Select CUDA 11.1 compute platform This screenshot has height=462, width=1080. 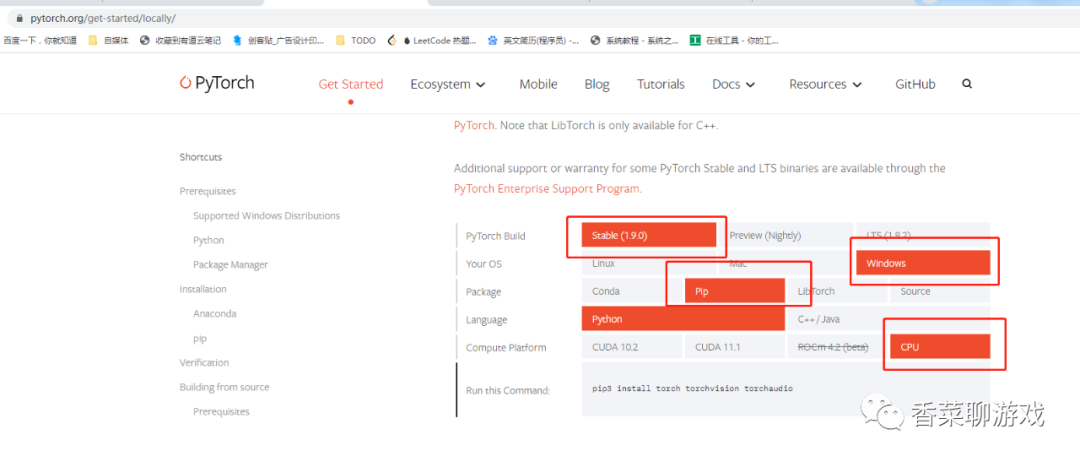pos(735,347)
